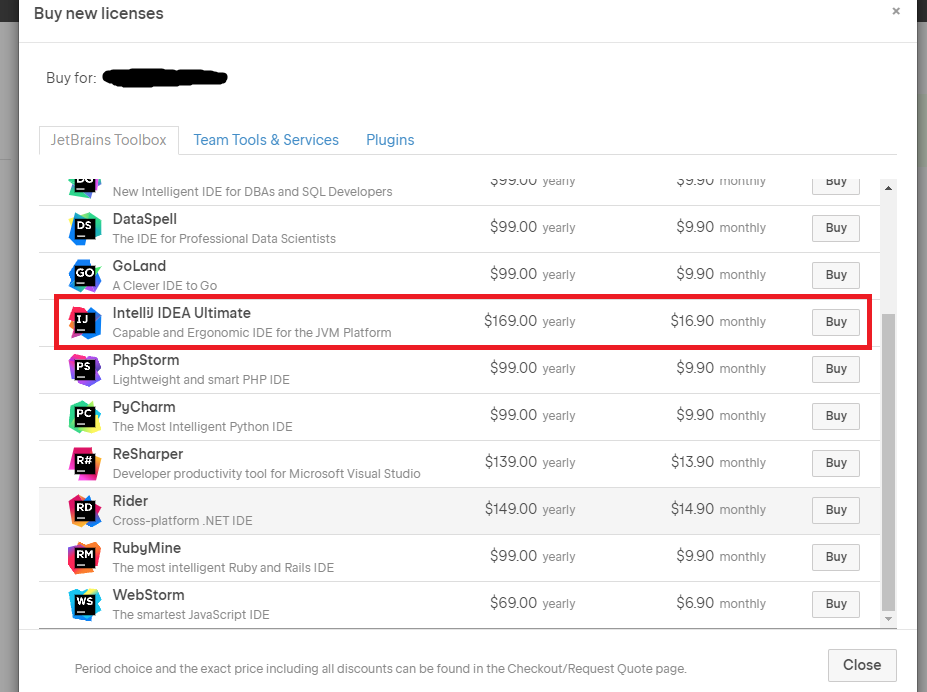This screenshot has height=692, width=927.
Task: Click the $69.00 yearly WebStorm price
Action: coord(533,603)
